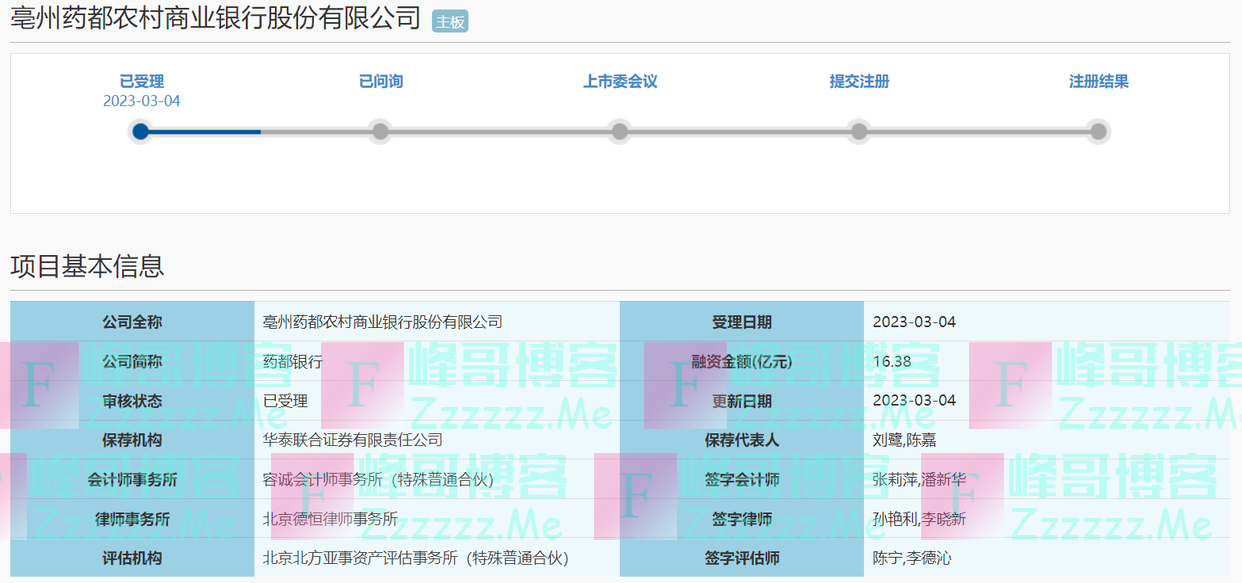Click 北京德恒律师事务所 cell
The width and height of the screenshot is (1242, 583).
[x=437, y=518]
